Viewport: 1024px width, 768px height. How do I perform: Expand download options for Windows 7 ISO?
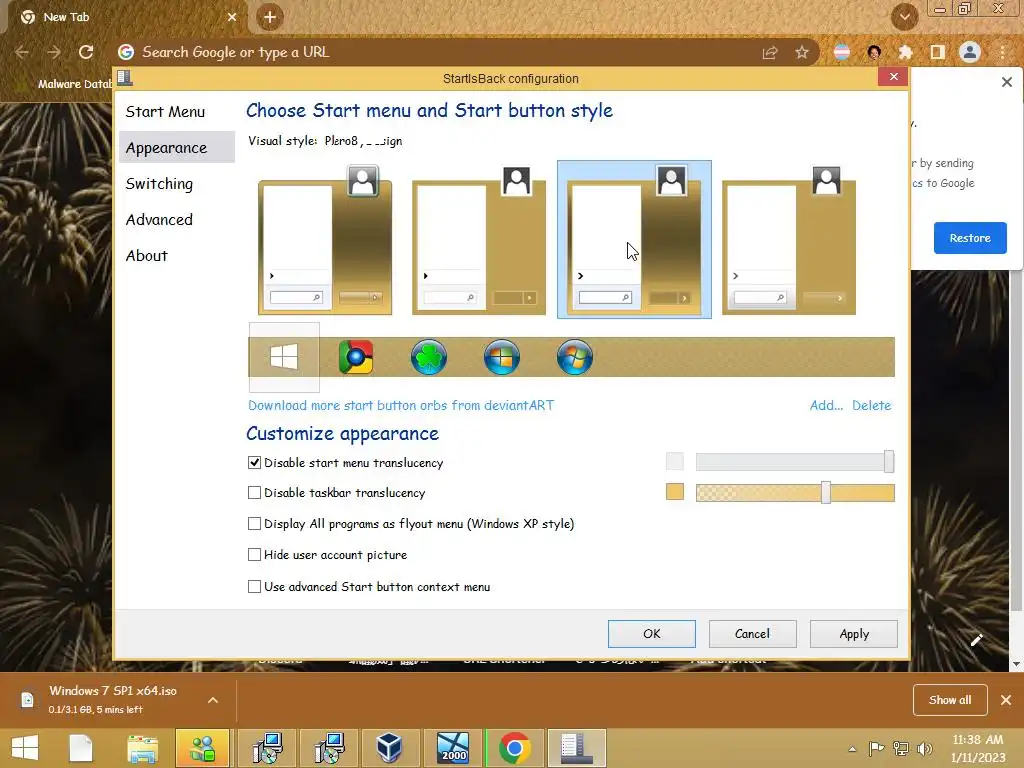pyautogui.click(x=213, y=700)
